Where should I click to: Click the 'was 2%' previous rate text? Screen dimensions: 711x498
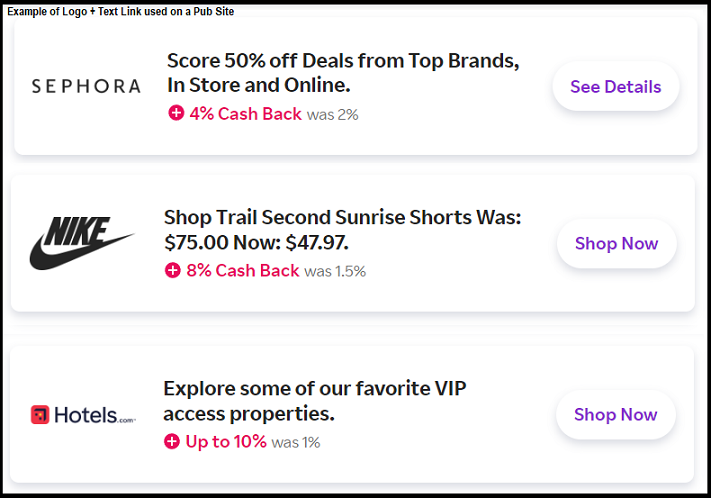[333, 115]
